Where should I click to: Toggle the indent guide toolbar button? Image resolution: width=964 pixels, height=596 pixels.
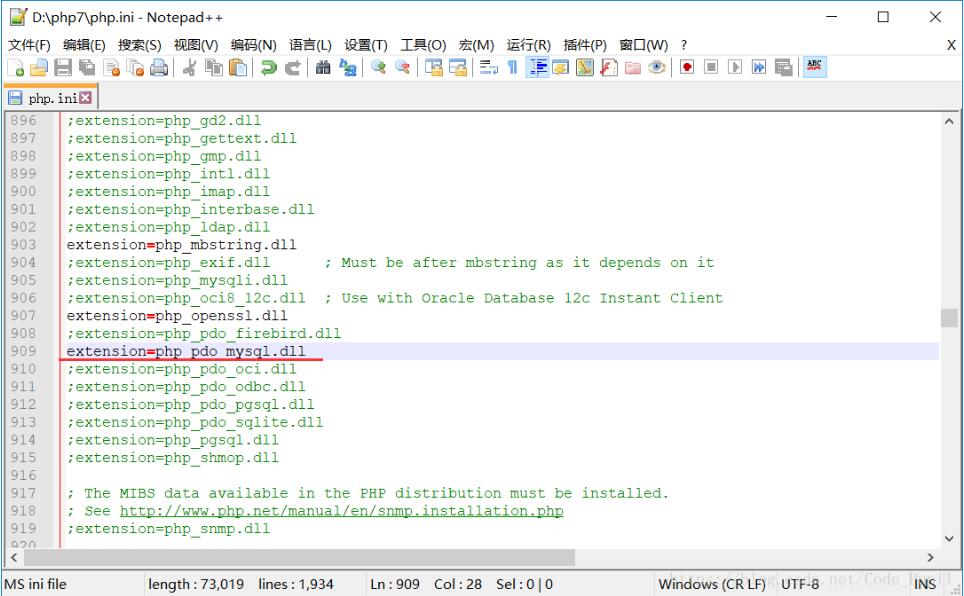[x=537, y=67]
